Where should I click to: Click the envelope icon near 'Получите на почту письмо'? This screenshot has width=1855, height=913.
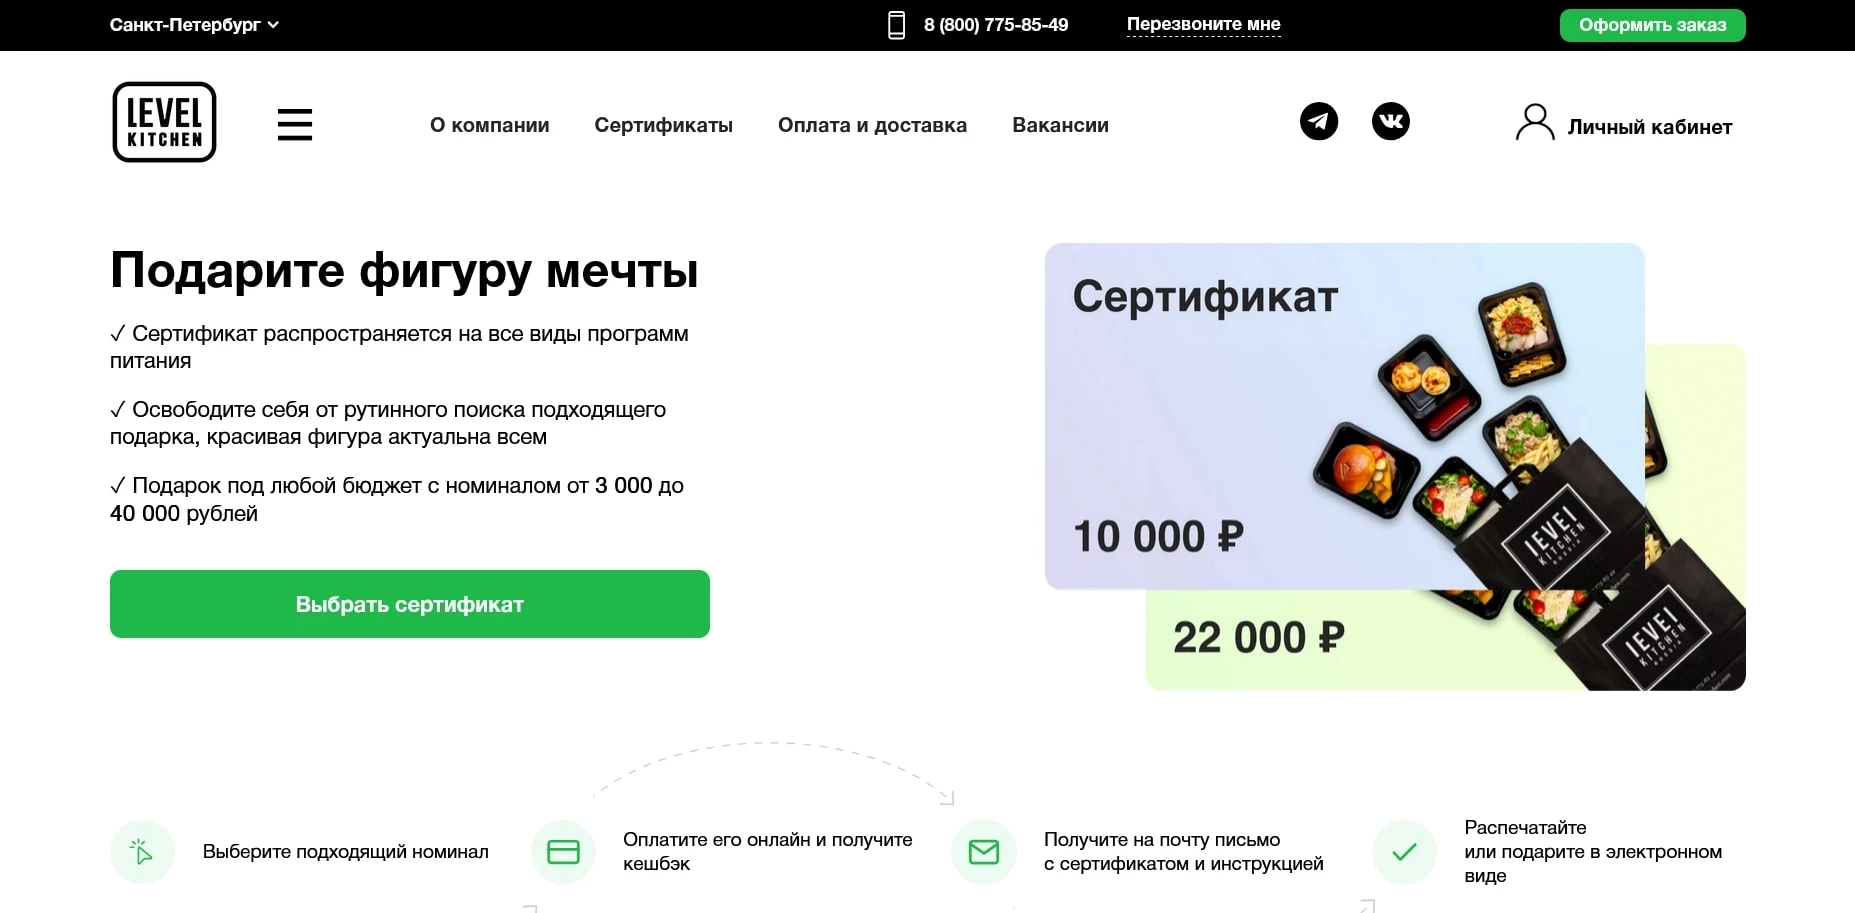[983, 851]
